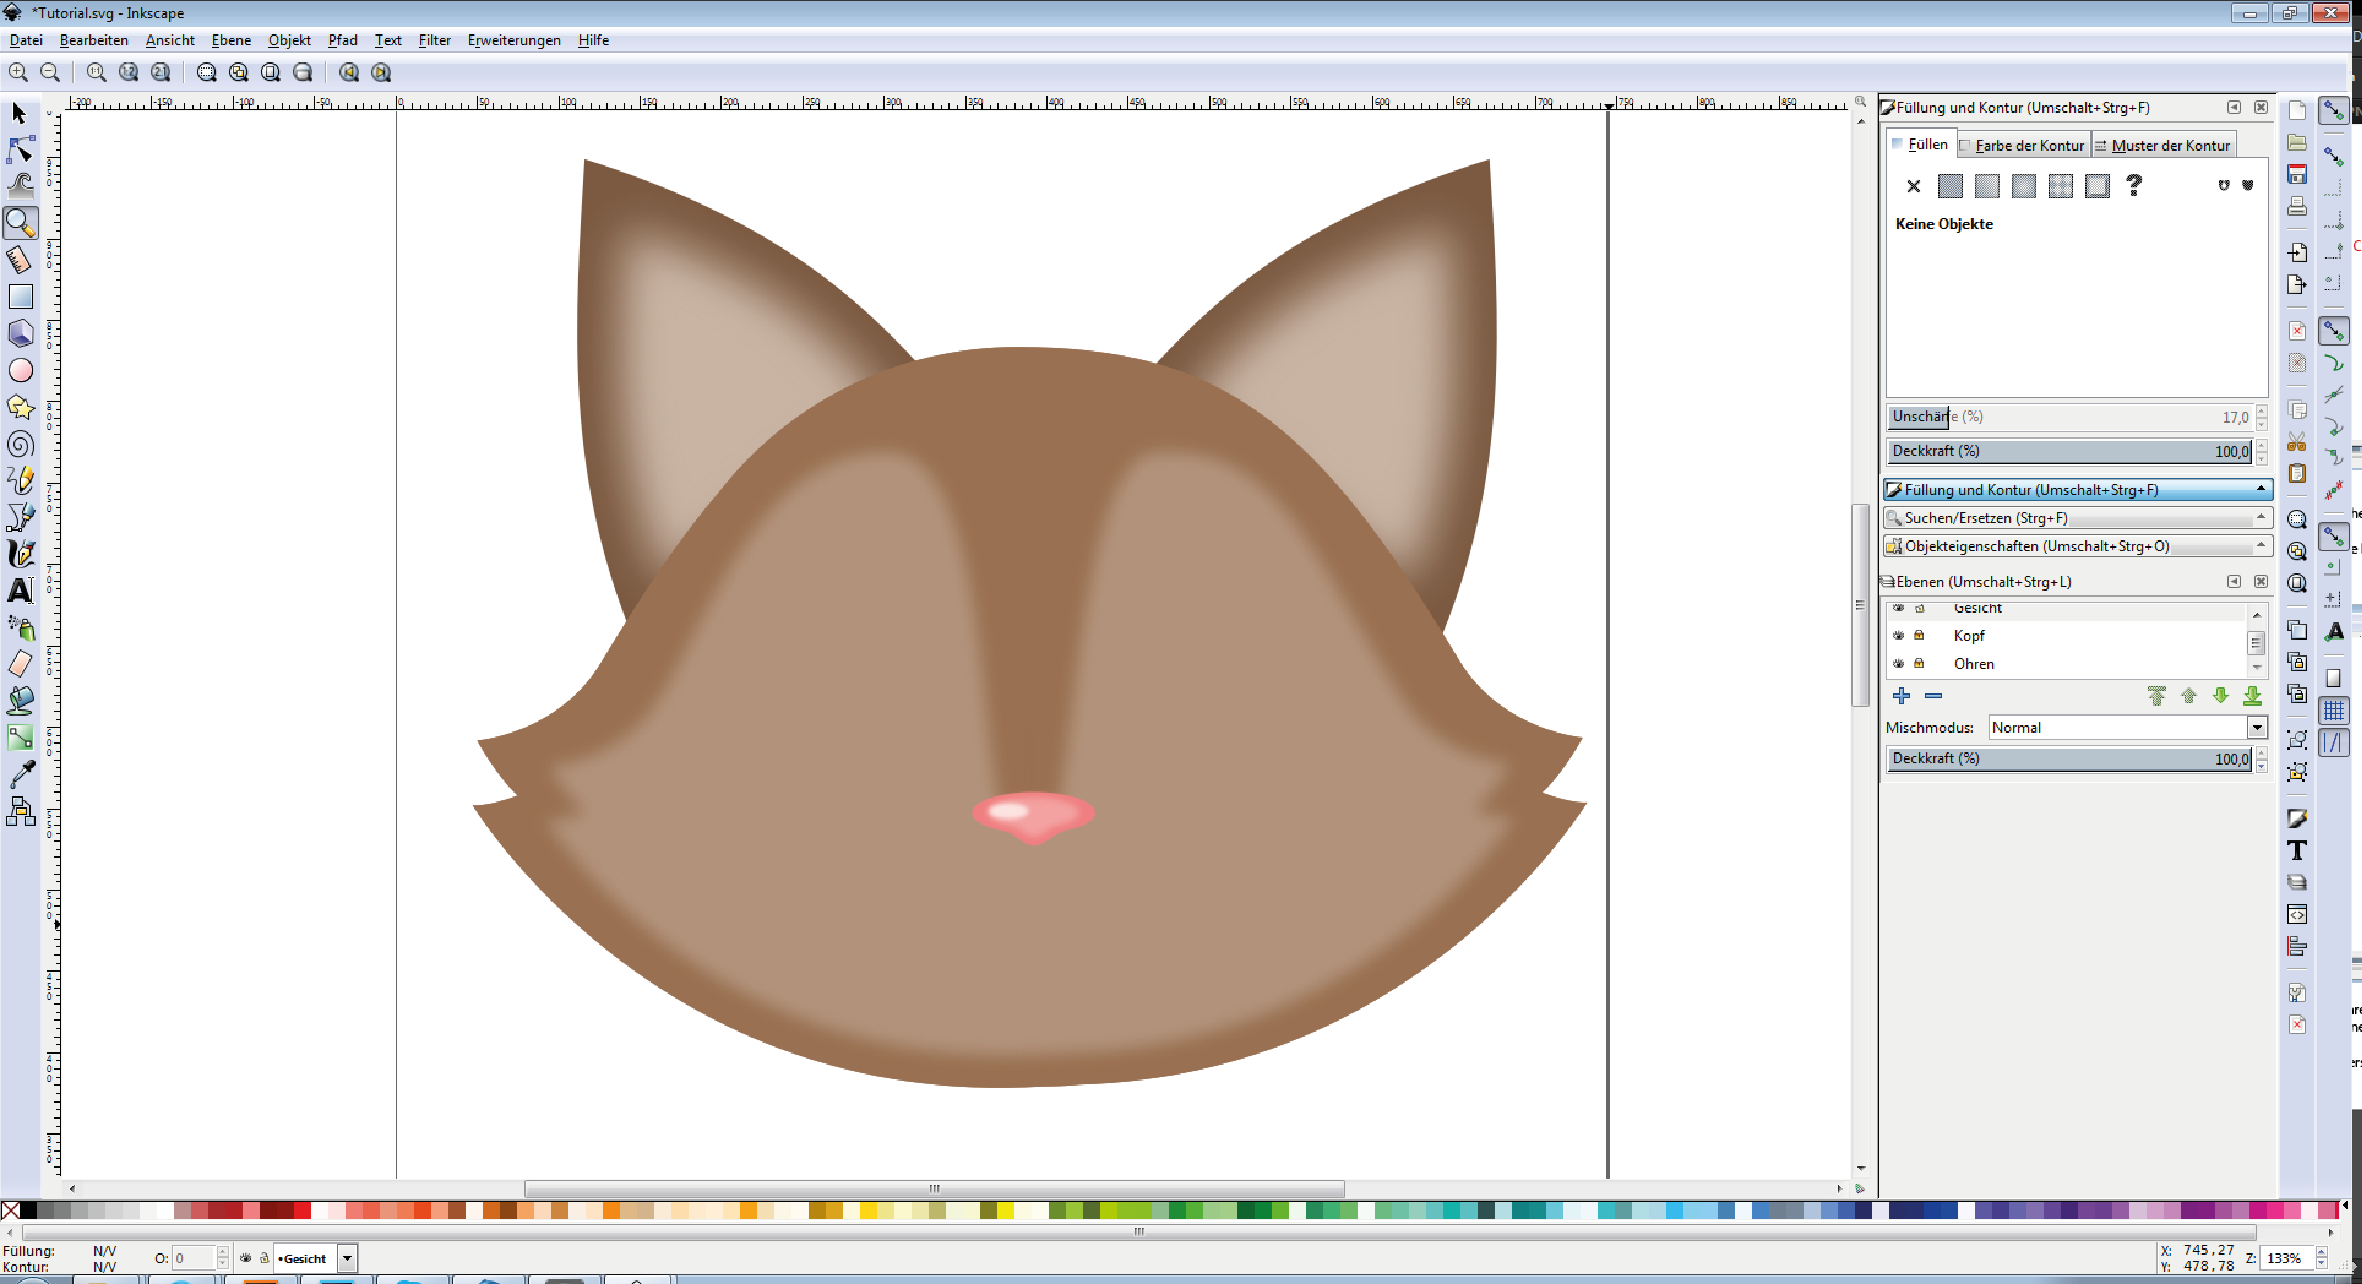Open the Pfad menu
The width and height of the screenshot is (2362, 1284).
click(x=343, y=40)
